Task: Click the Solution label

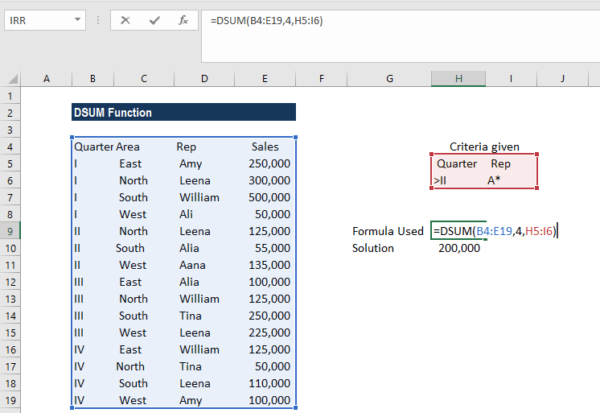Action: click(x=373, y=248)
